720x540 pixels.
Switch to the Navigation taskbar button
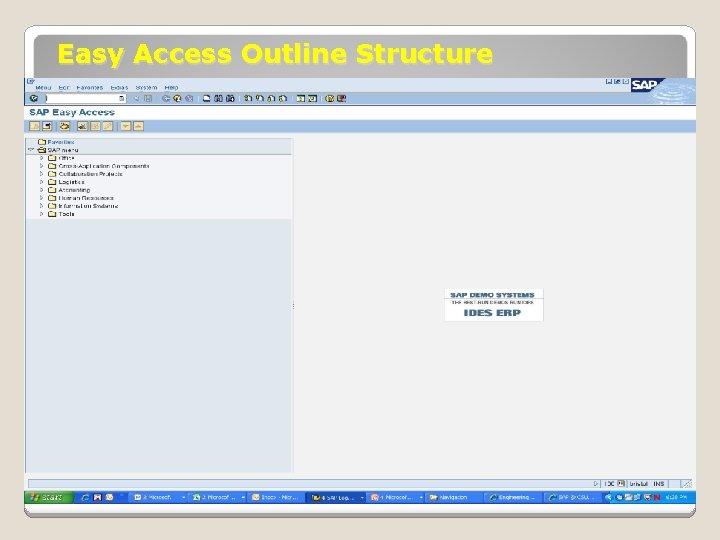tap(453, 497)
